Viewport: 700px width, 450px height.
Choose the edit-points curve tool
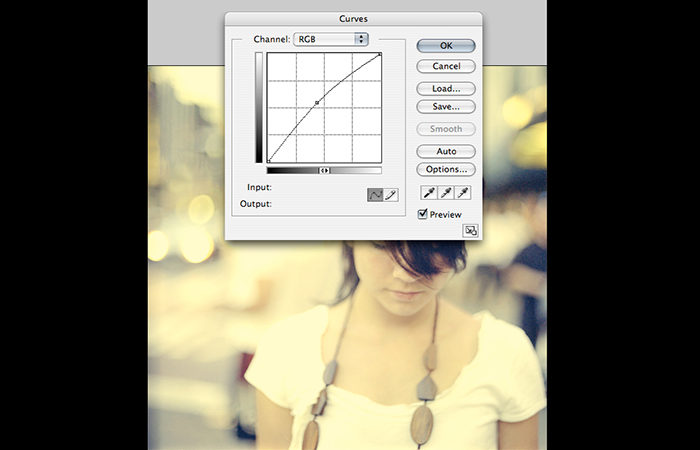375,195
